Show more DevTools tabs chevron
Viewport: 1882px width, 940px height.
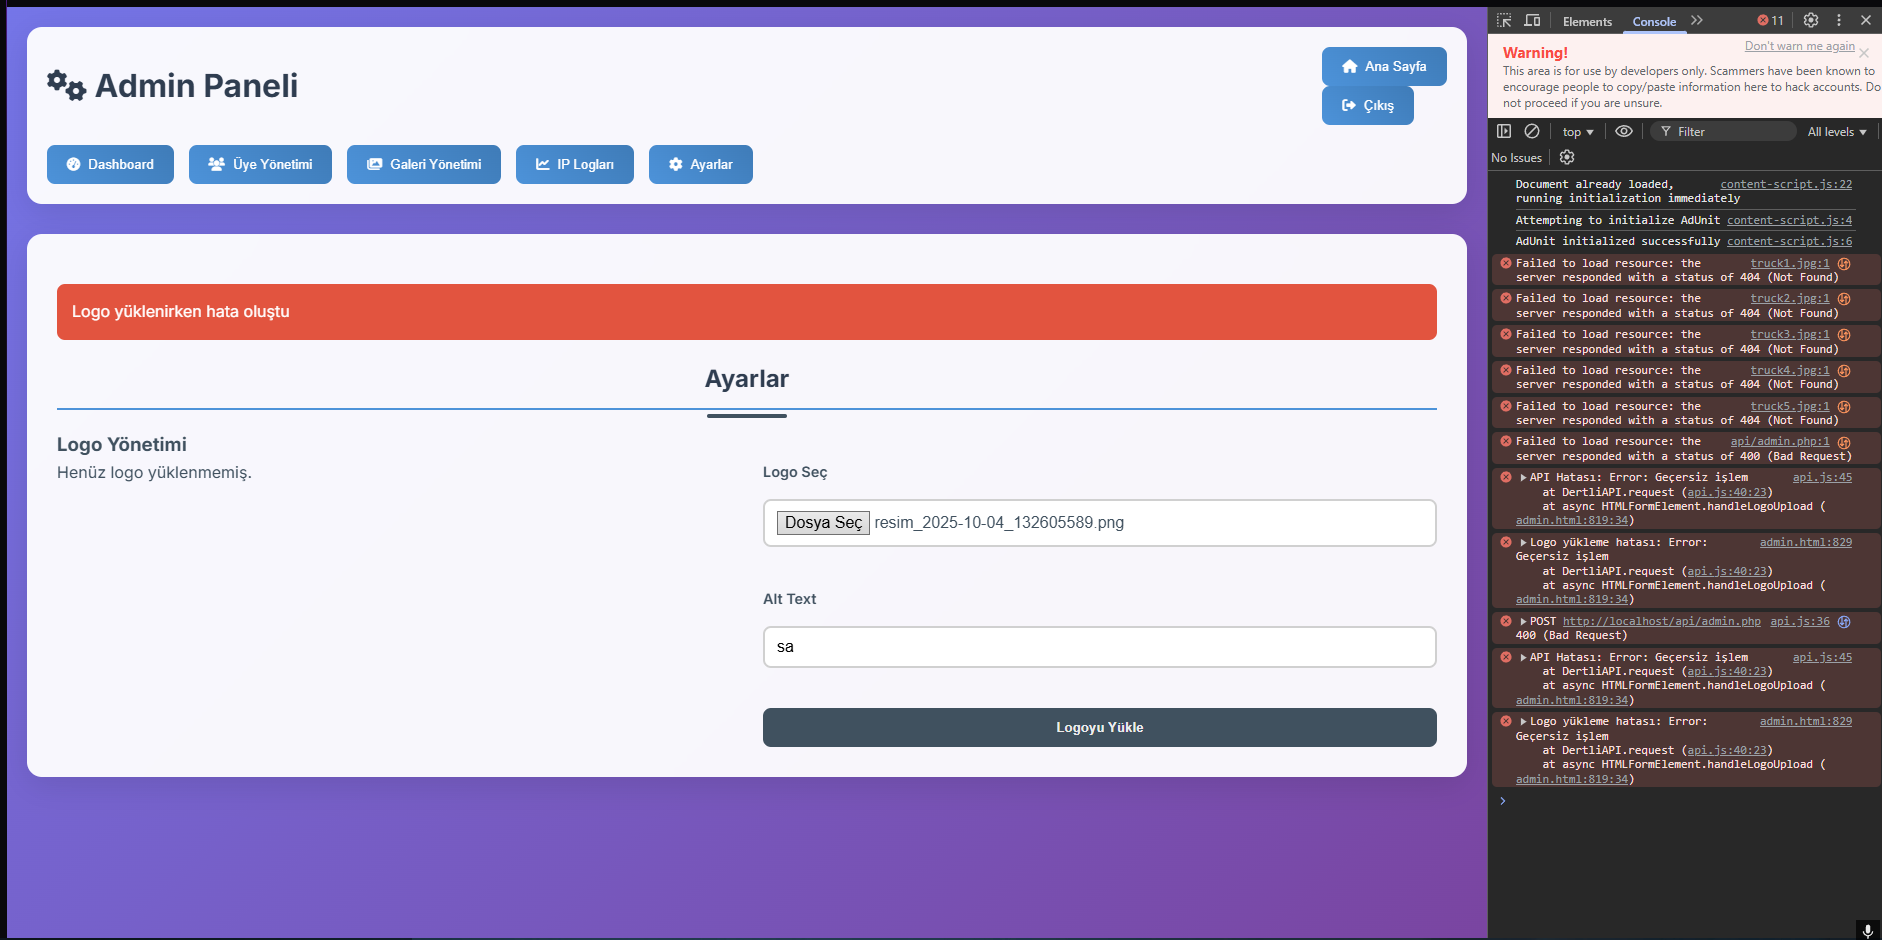point(1697,21)
